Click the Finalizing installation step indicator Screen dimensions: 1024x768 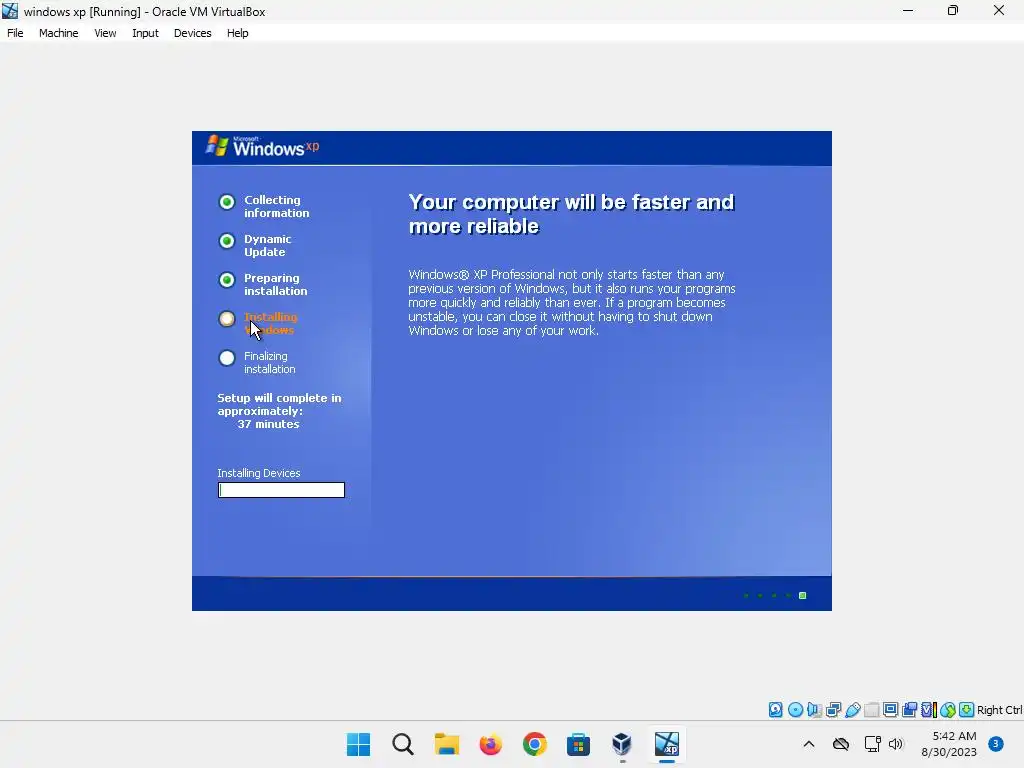[x=227, y=358]
